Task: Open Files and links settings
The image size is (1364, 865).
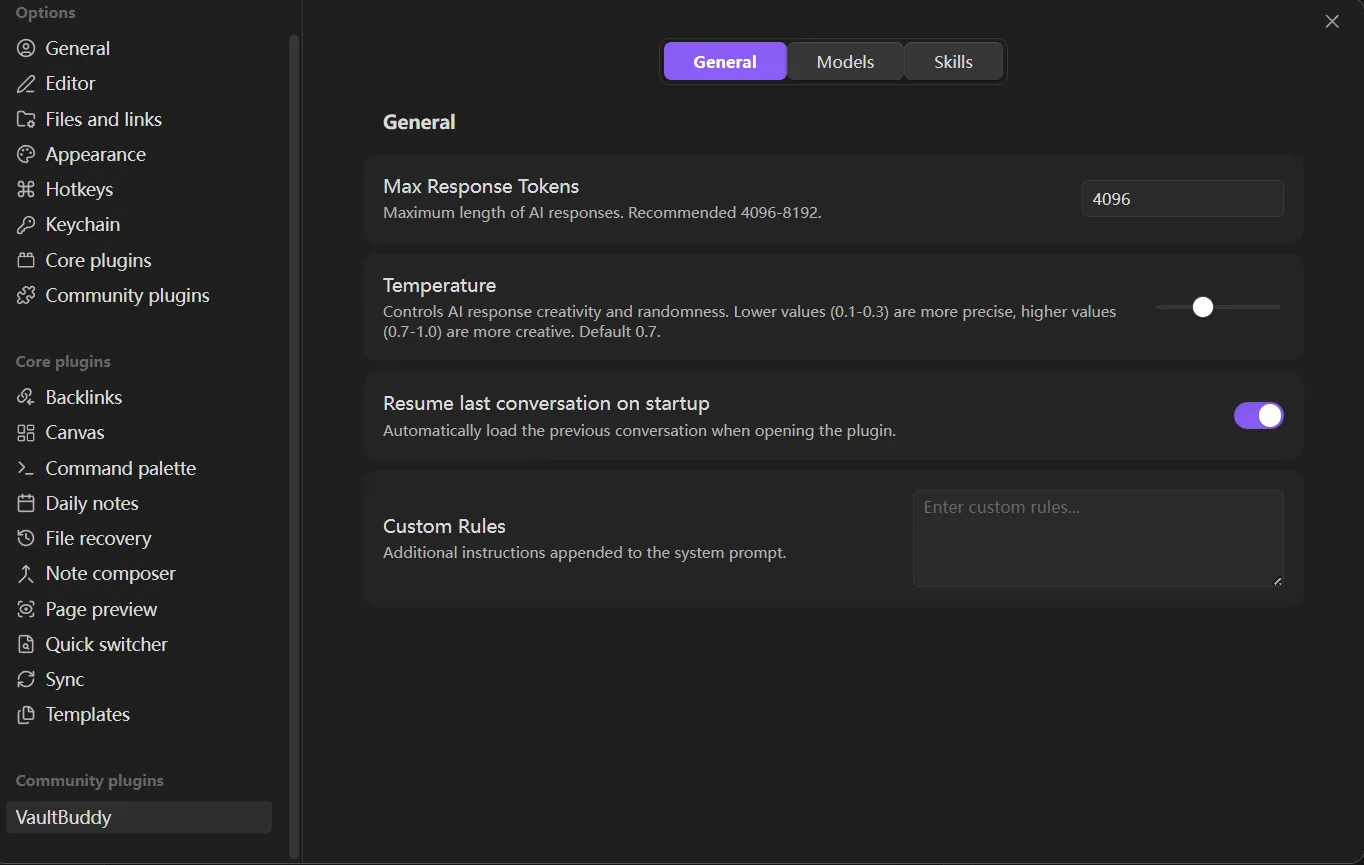Action: (138, 119)
